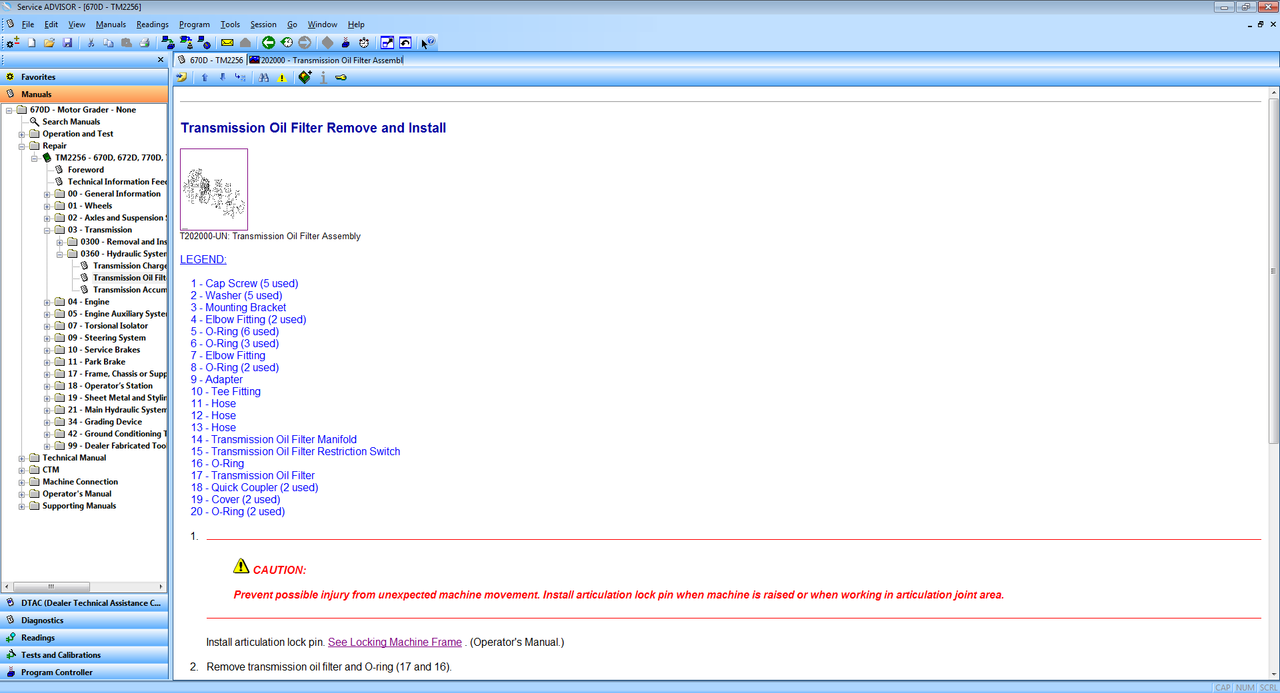Collapse the 03 - Transmission folder
This screenshot has width=1280, height=693.
[47, 230]
